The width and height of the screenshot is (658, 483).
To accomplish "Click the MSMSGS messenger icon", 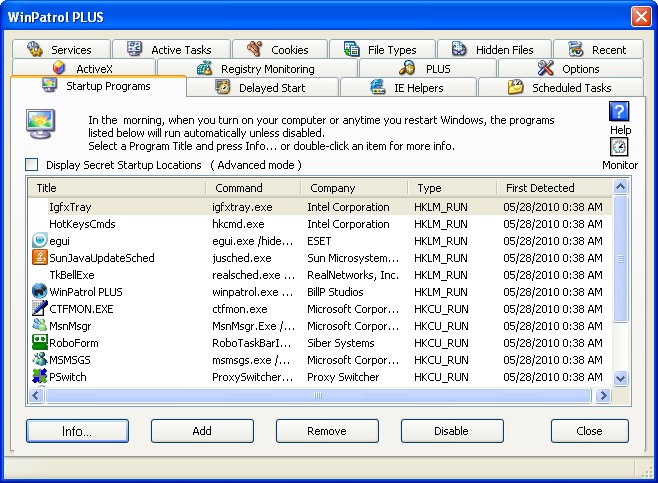I will pyautogui.click(x=40, y=359).
